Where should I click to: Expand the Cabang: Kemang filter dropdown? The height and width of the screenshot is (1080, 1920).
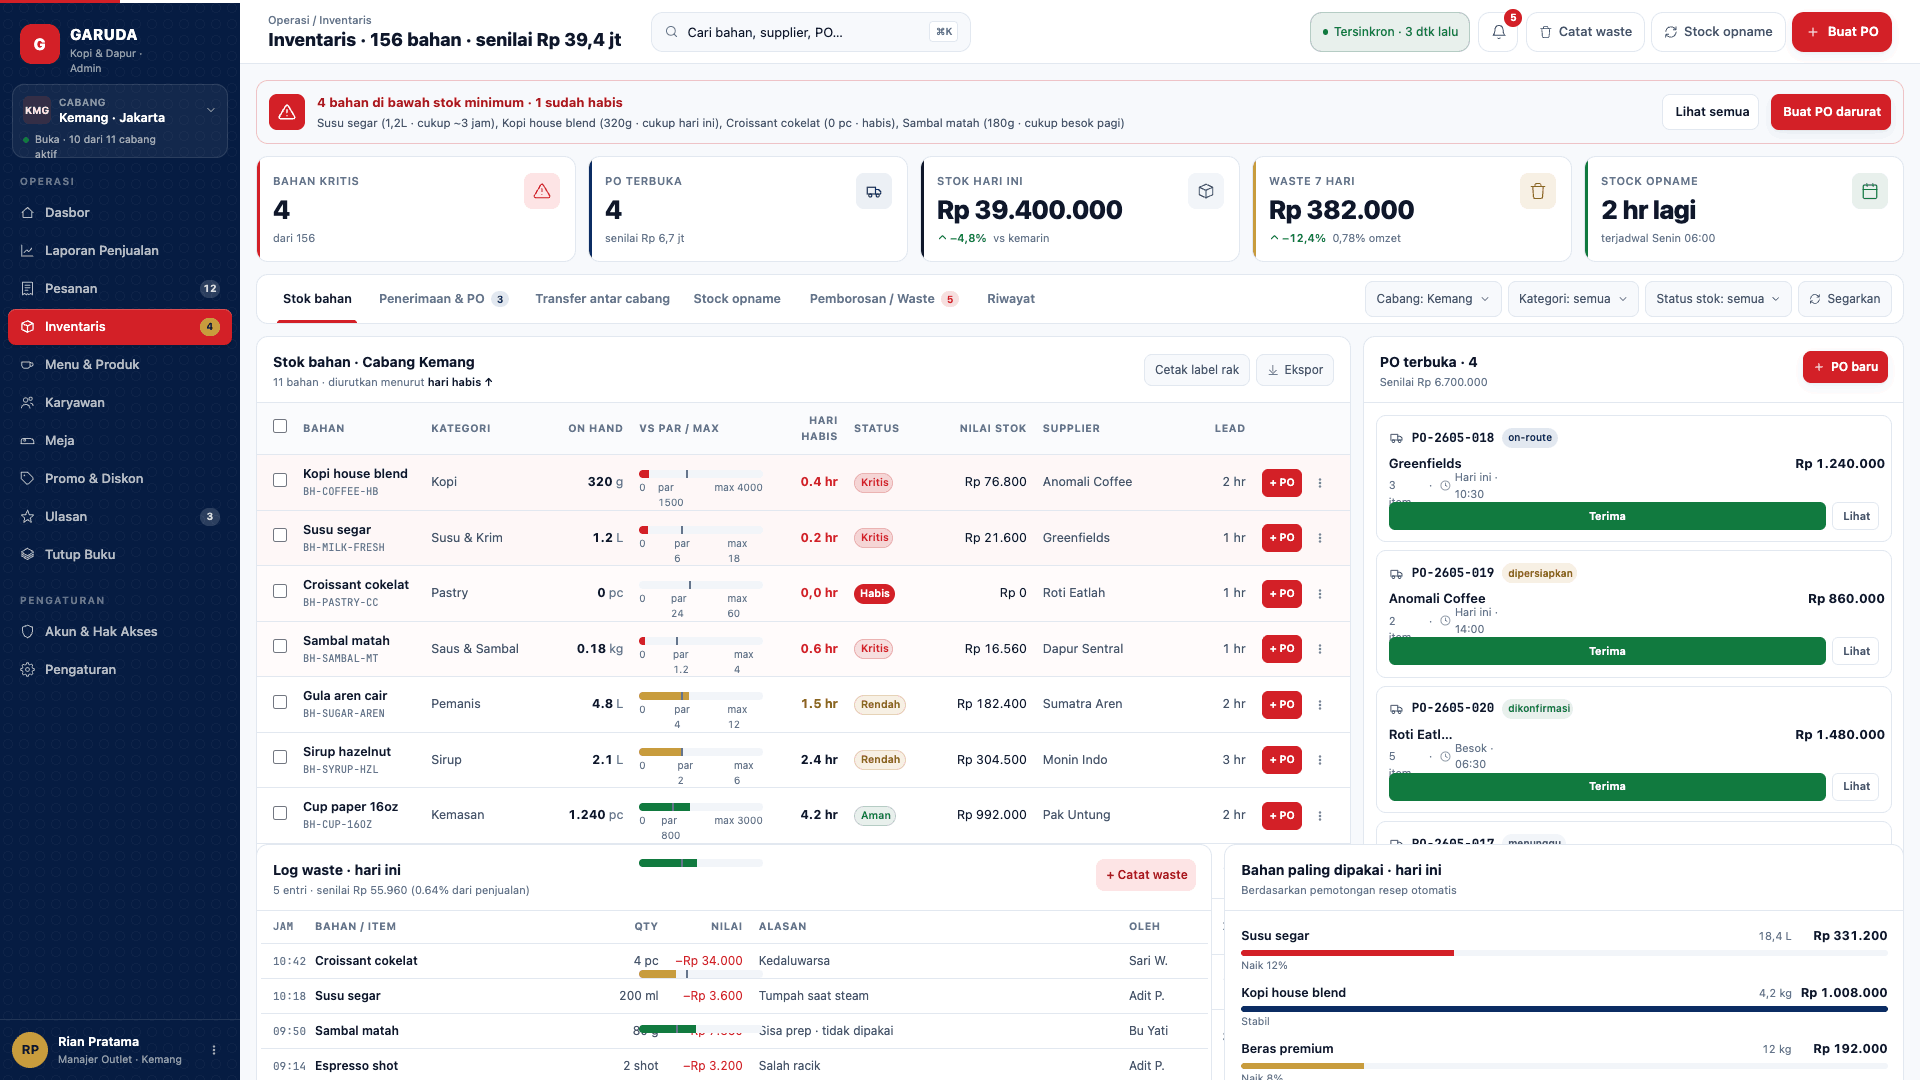coord(1432,299)
